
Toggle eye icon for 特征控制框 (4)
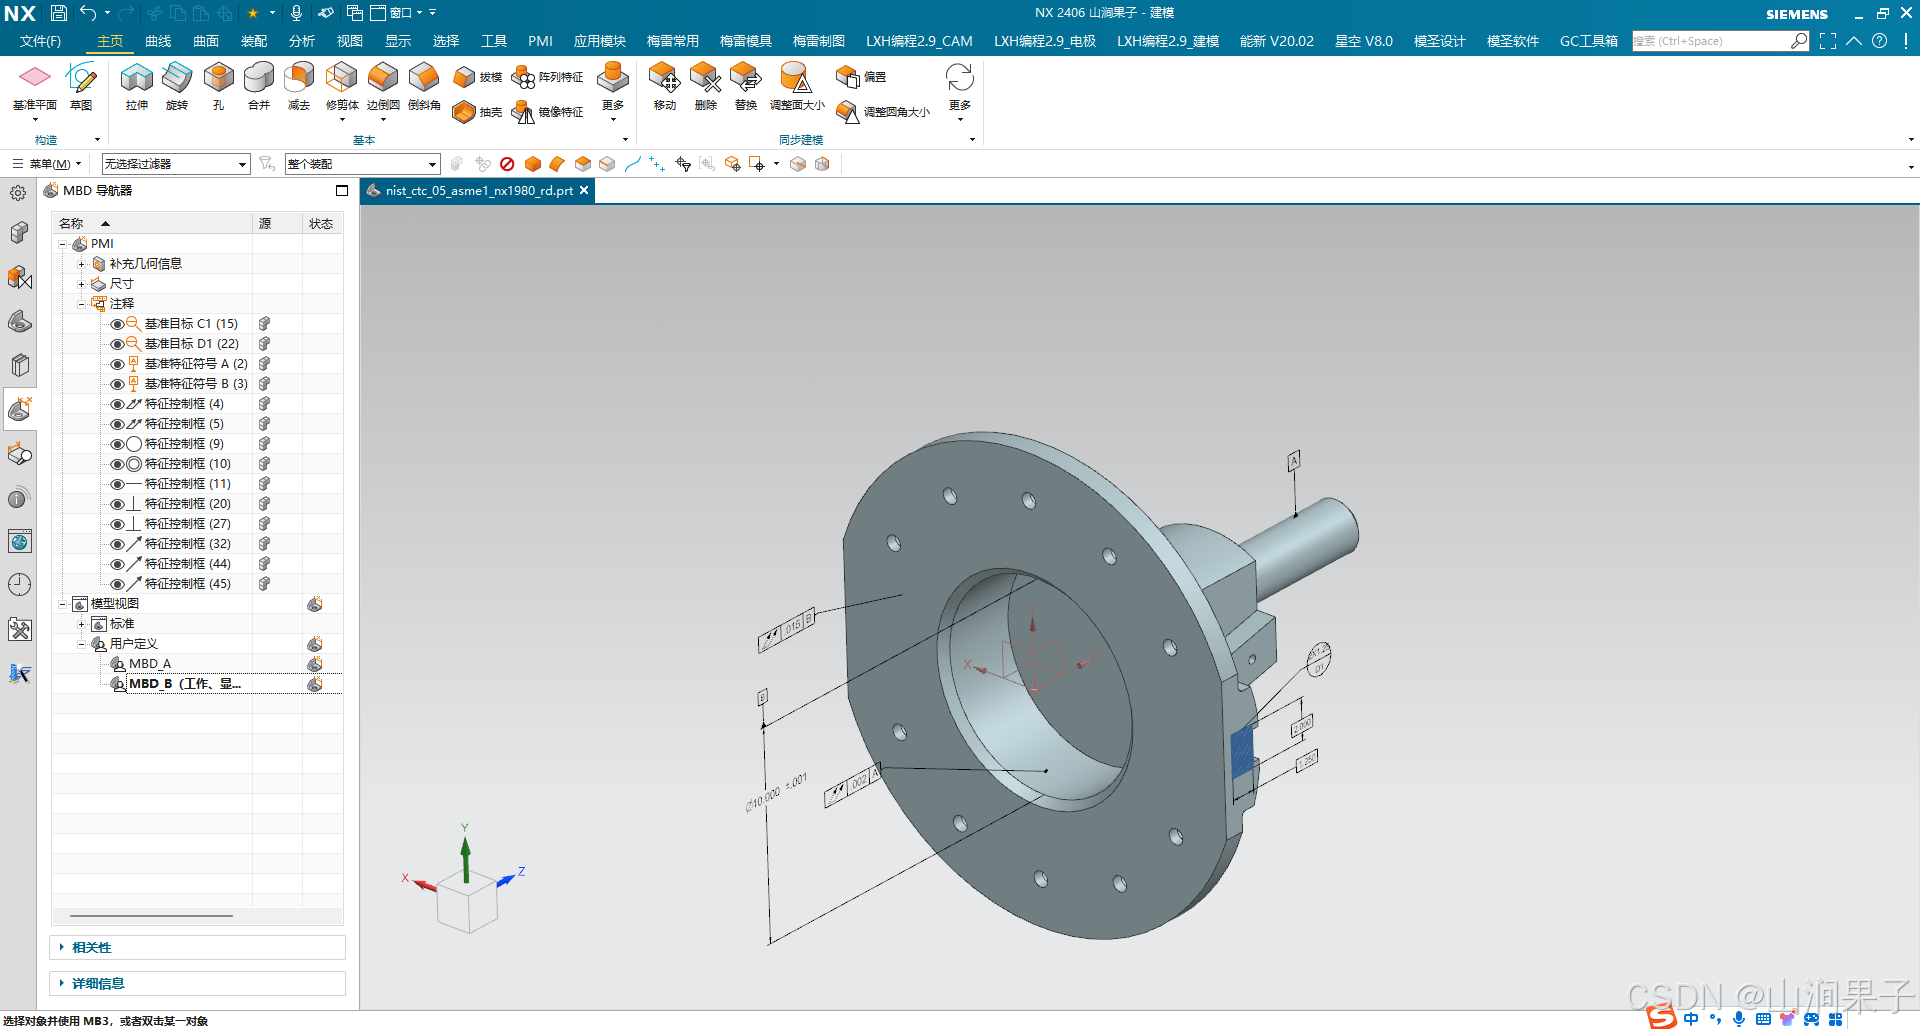click(117, 404)
